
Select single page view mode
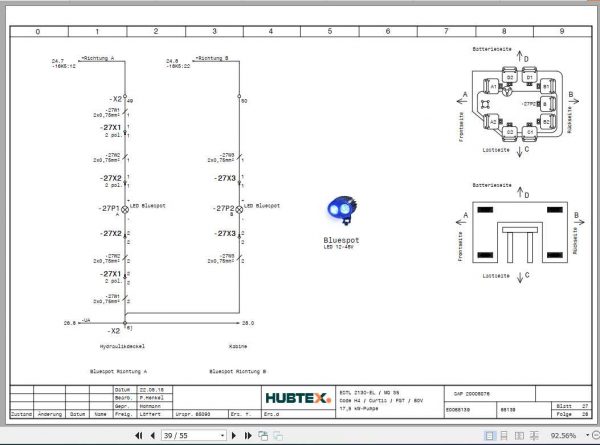click(x=489, y=435)
